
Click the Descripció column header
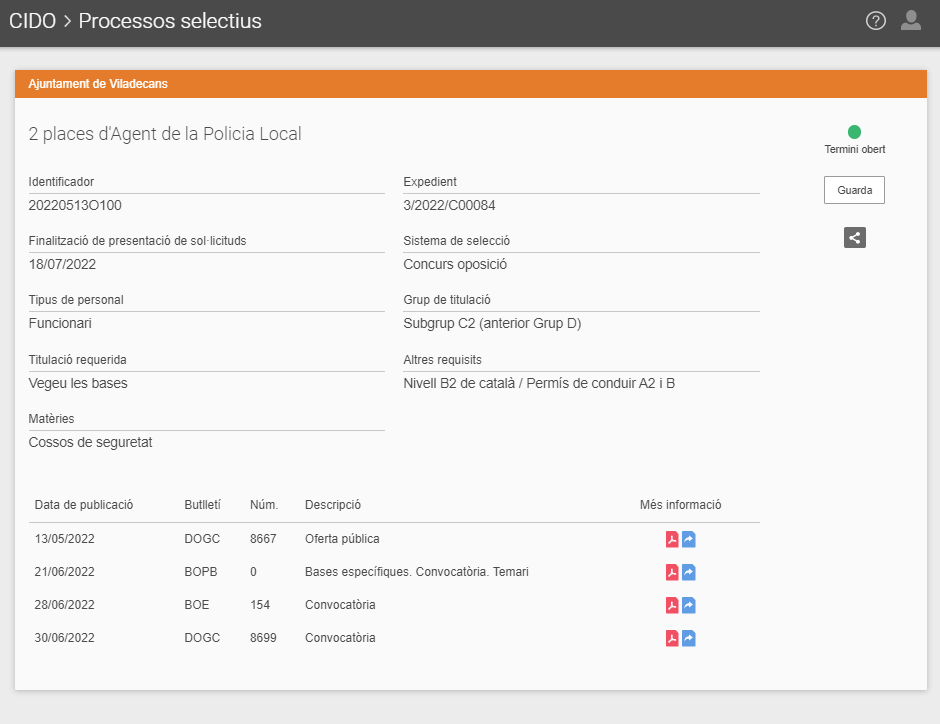(x=333, y=505)
